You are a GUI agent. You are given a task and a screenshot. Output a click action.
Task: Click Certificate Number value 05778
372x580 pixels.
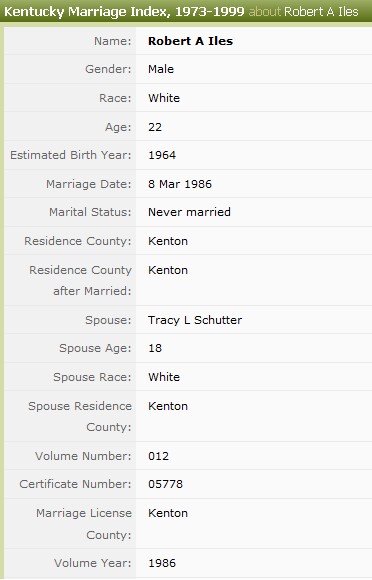(165, 484)
